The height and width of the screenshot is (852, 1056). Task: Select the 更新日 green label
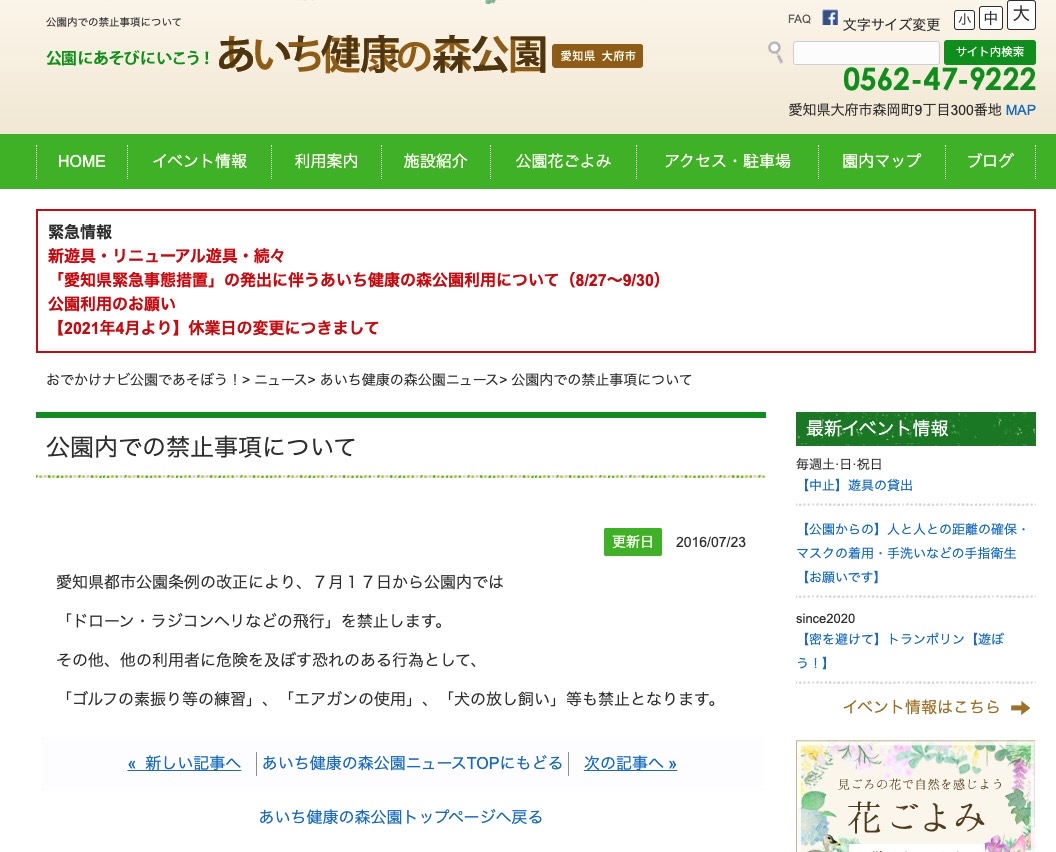(632, 542)
